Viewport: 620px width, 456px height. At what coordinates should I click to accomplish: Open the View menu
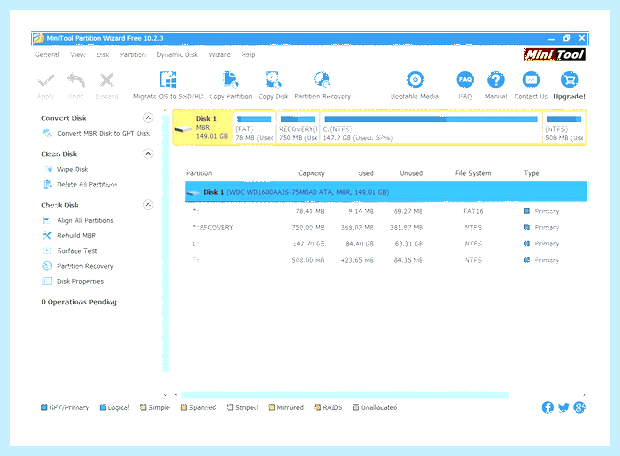pos(78,55)
